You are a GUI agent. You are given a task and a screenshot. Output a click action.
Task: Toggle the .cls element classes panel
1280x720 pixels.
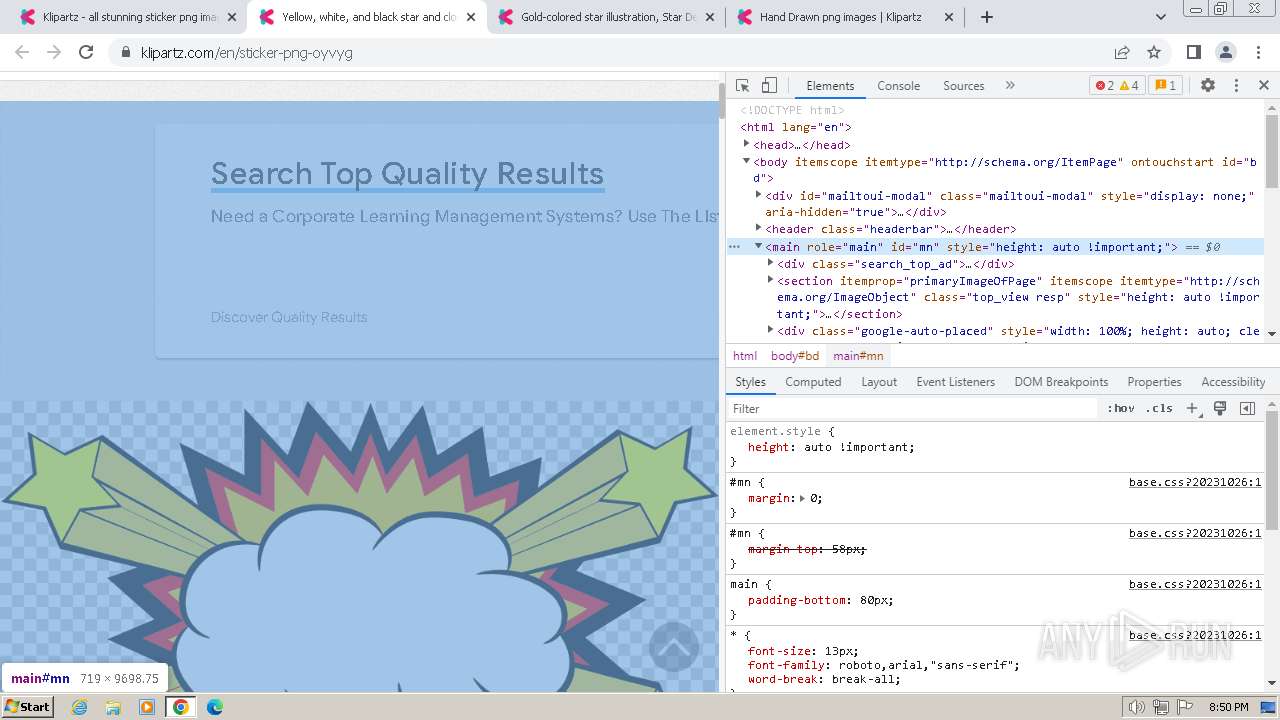click(x=1159, y=408)
